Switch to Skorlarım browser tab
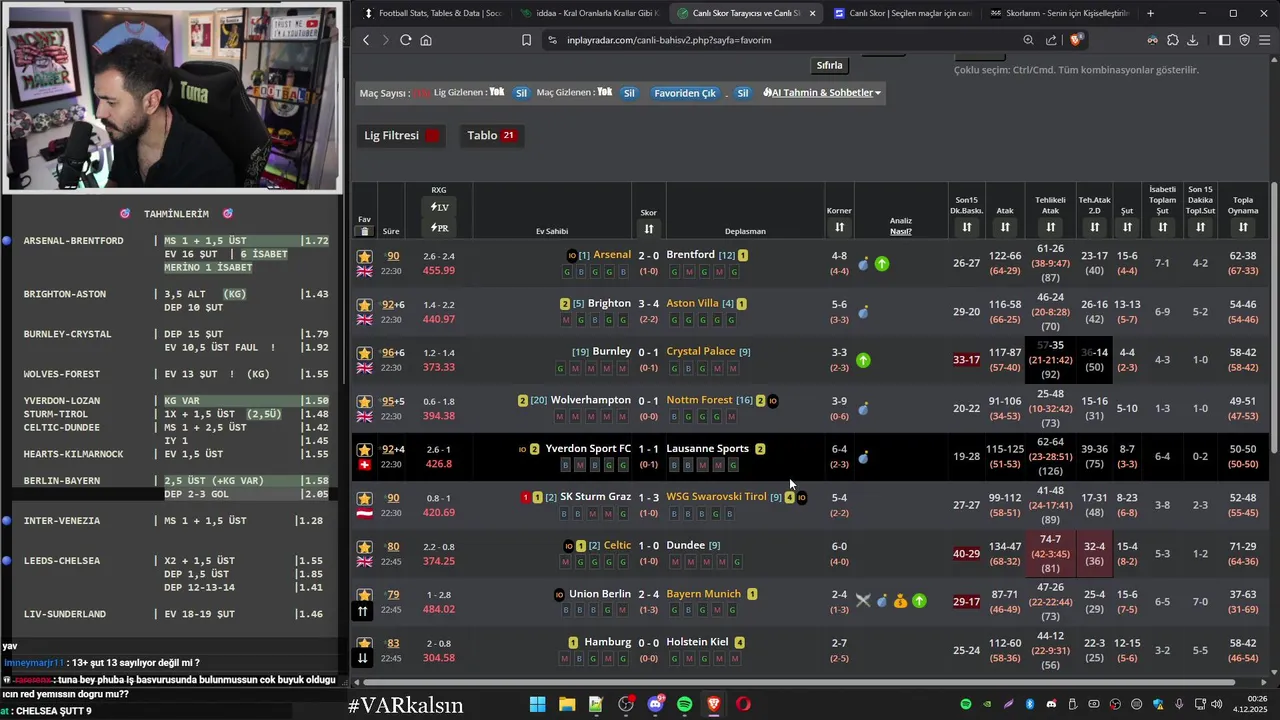This screenshot has width=1280, height=720. (x=1058, y=13)
